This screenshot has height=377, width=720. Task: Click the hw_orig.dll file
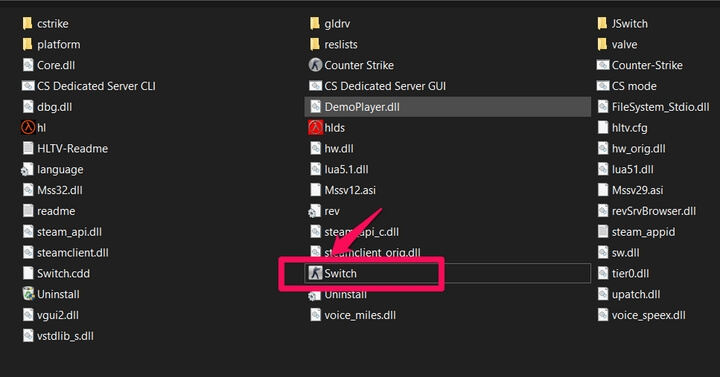631,148
